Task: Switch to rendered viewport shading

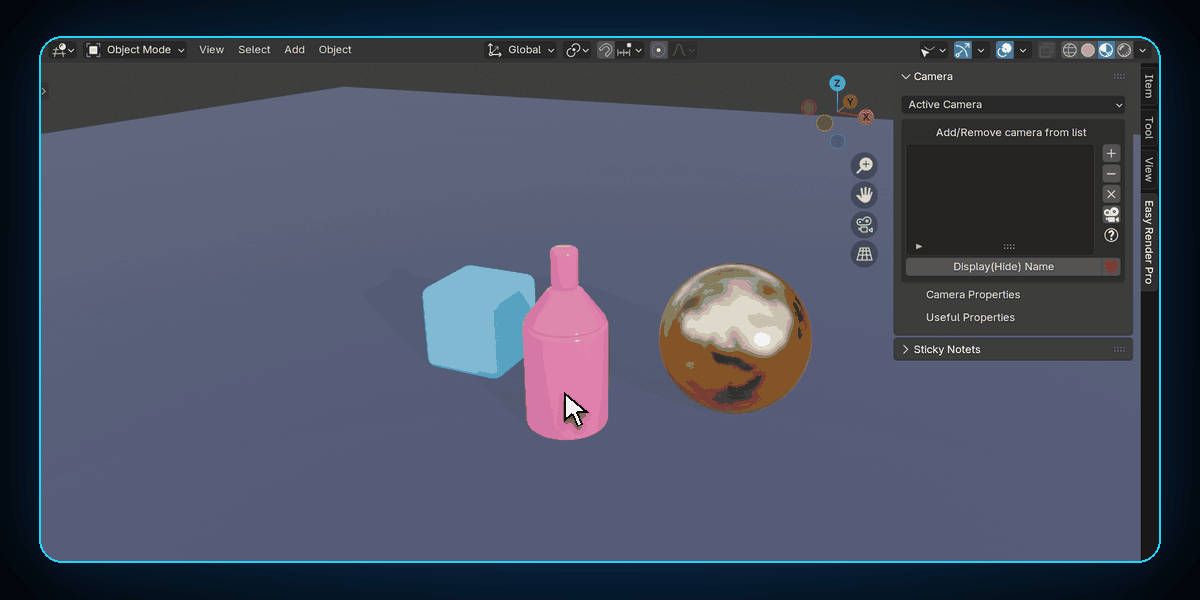Action: 1124,49
